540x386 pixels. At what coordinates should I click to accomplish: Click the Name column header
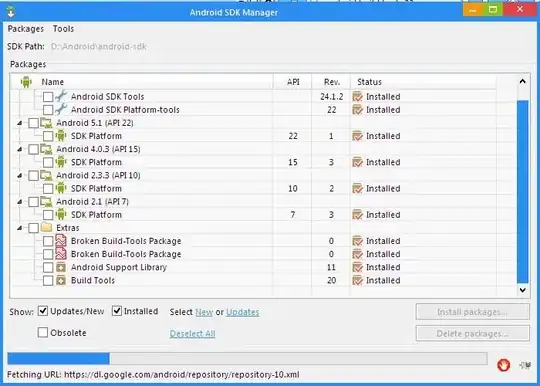click(142, 82)
